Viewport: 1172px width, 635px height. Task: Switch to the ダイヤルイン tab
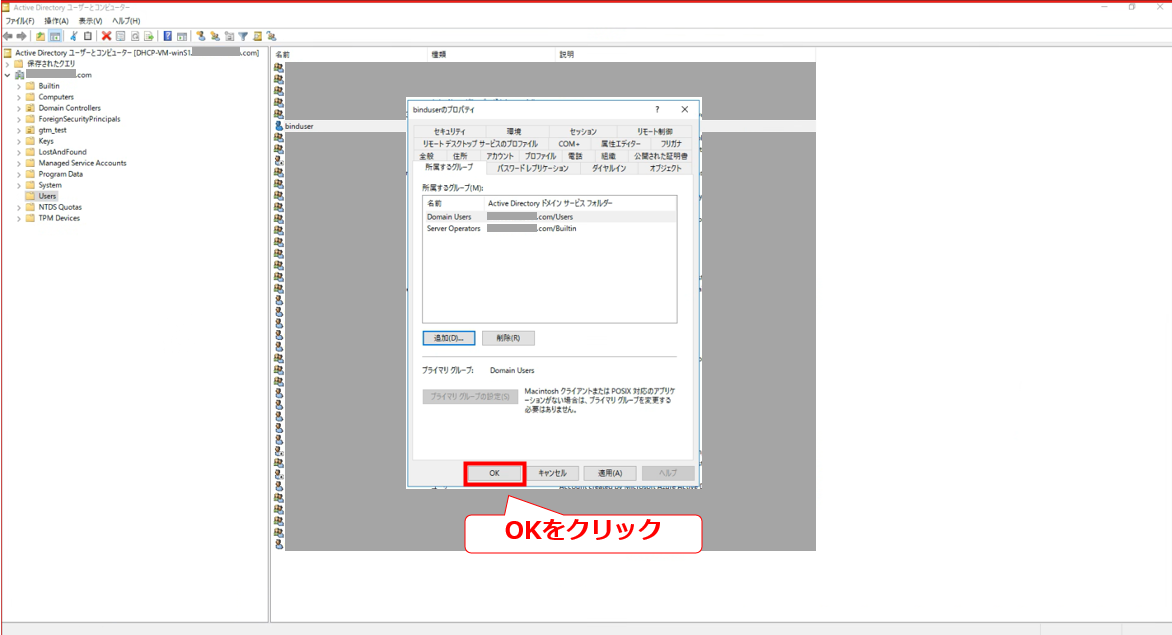tap(609, 168)
